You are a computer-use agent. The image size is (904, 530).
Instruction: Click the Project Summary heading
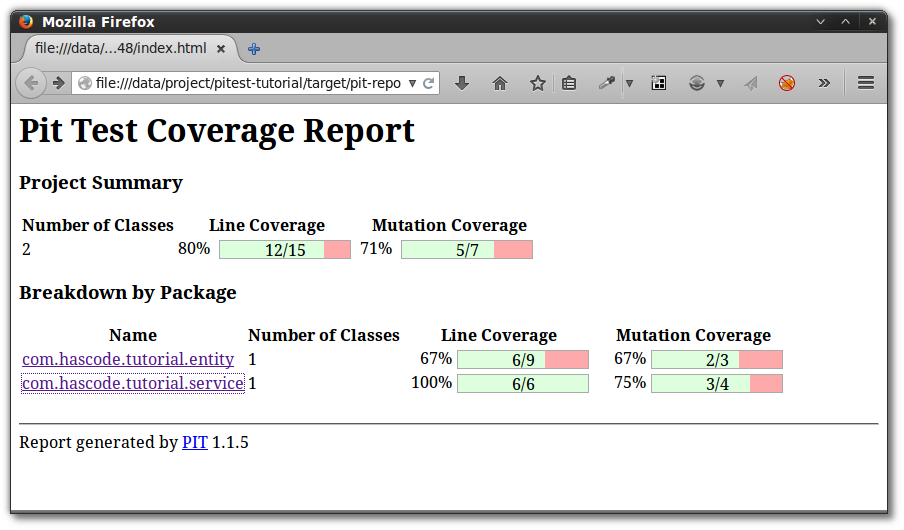pyautogui.click(x=101, y=183)
